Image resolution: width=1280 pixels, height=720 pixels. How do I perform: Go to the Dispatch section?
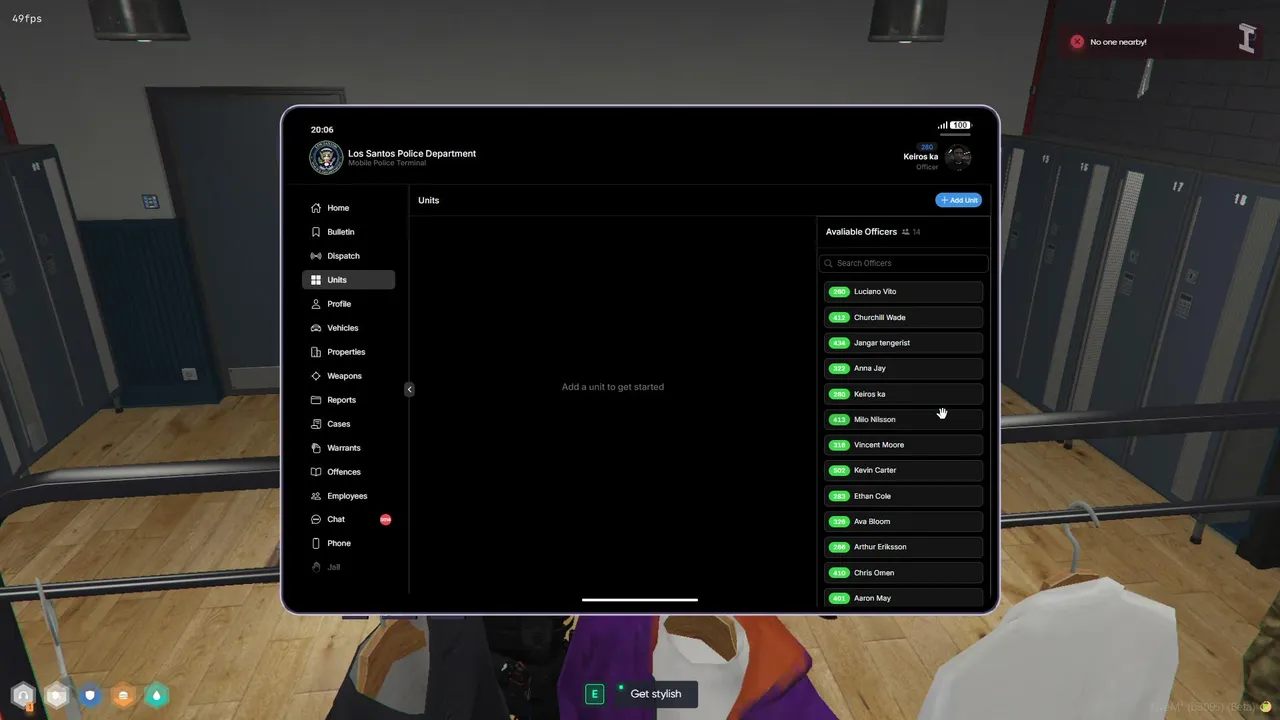(x=348, y=256)
